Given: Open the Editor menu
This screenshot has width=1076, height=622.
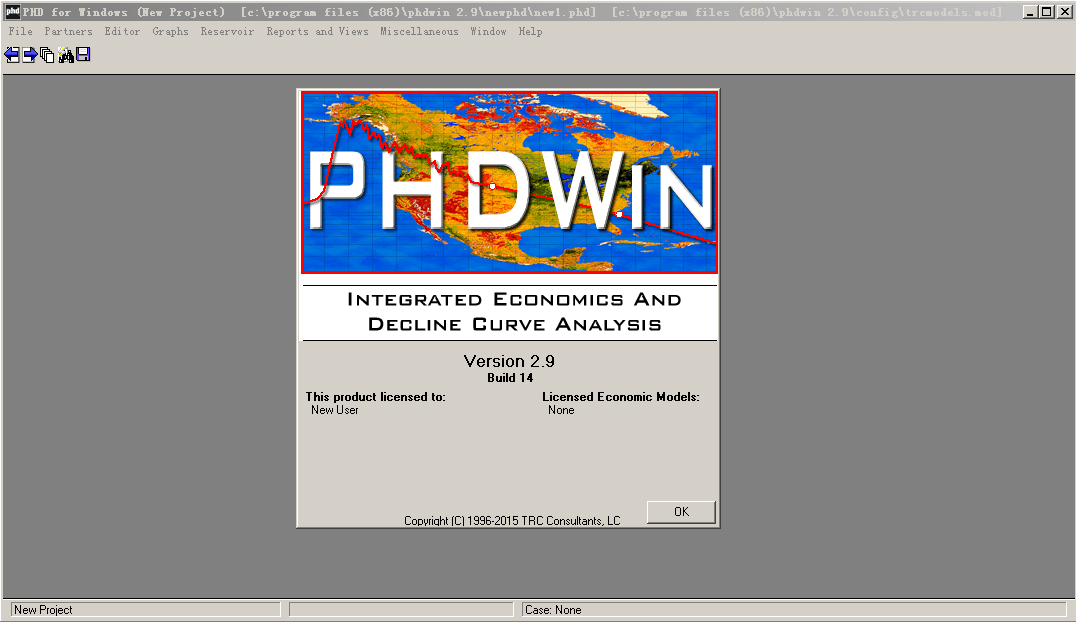Looking at the screenshot, I should click(122, 32).
